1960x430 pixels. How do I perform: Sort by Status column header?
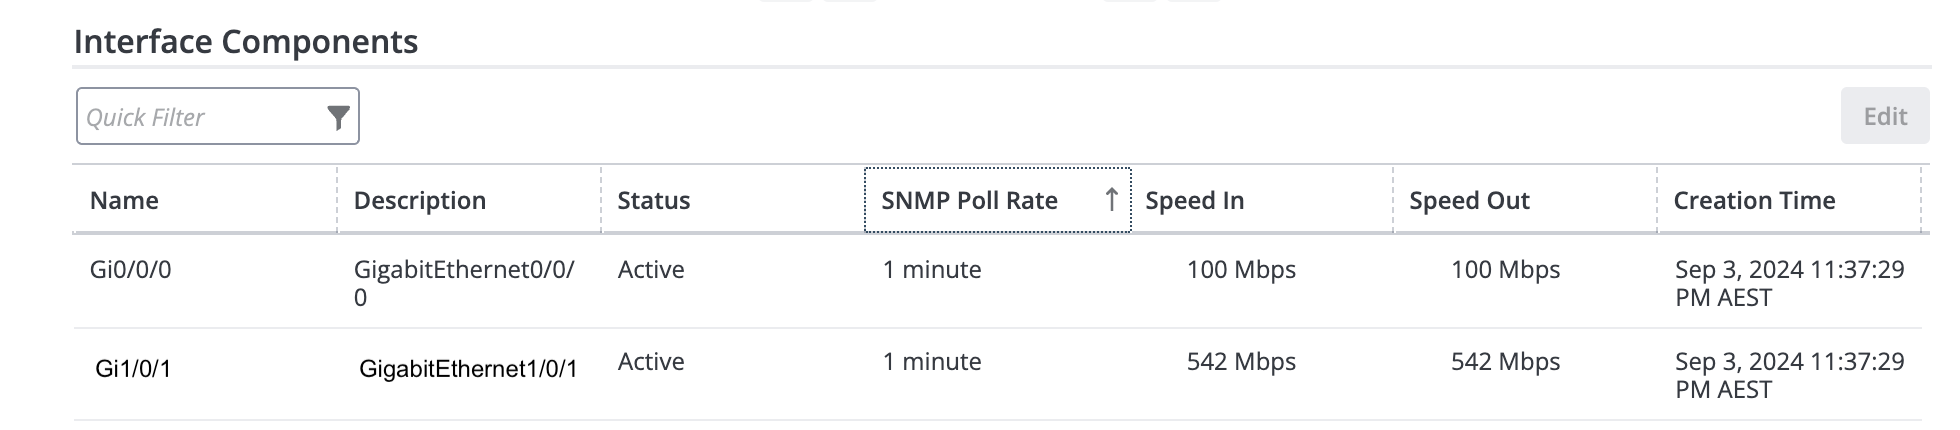click(653, 201)
